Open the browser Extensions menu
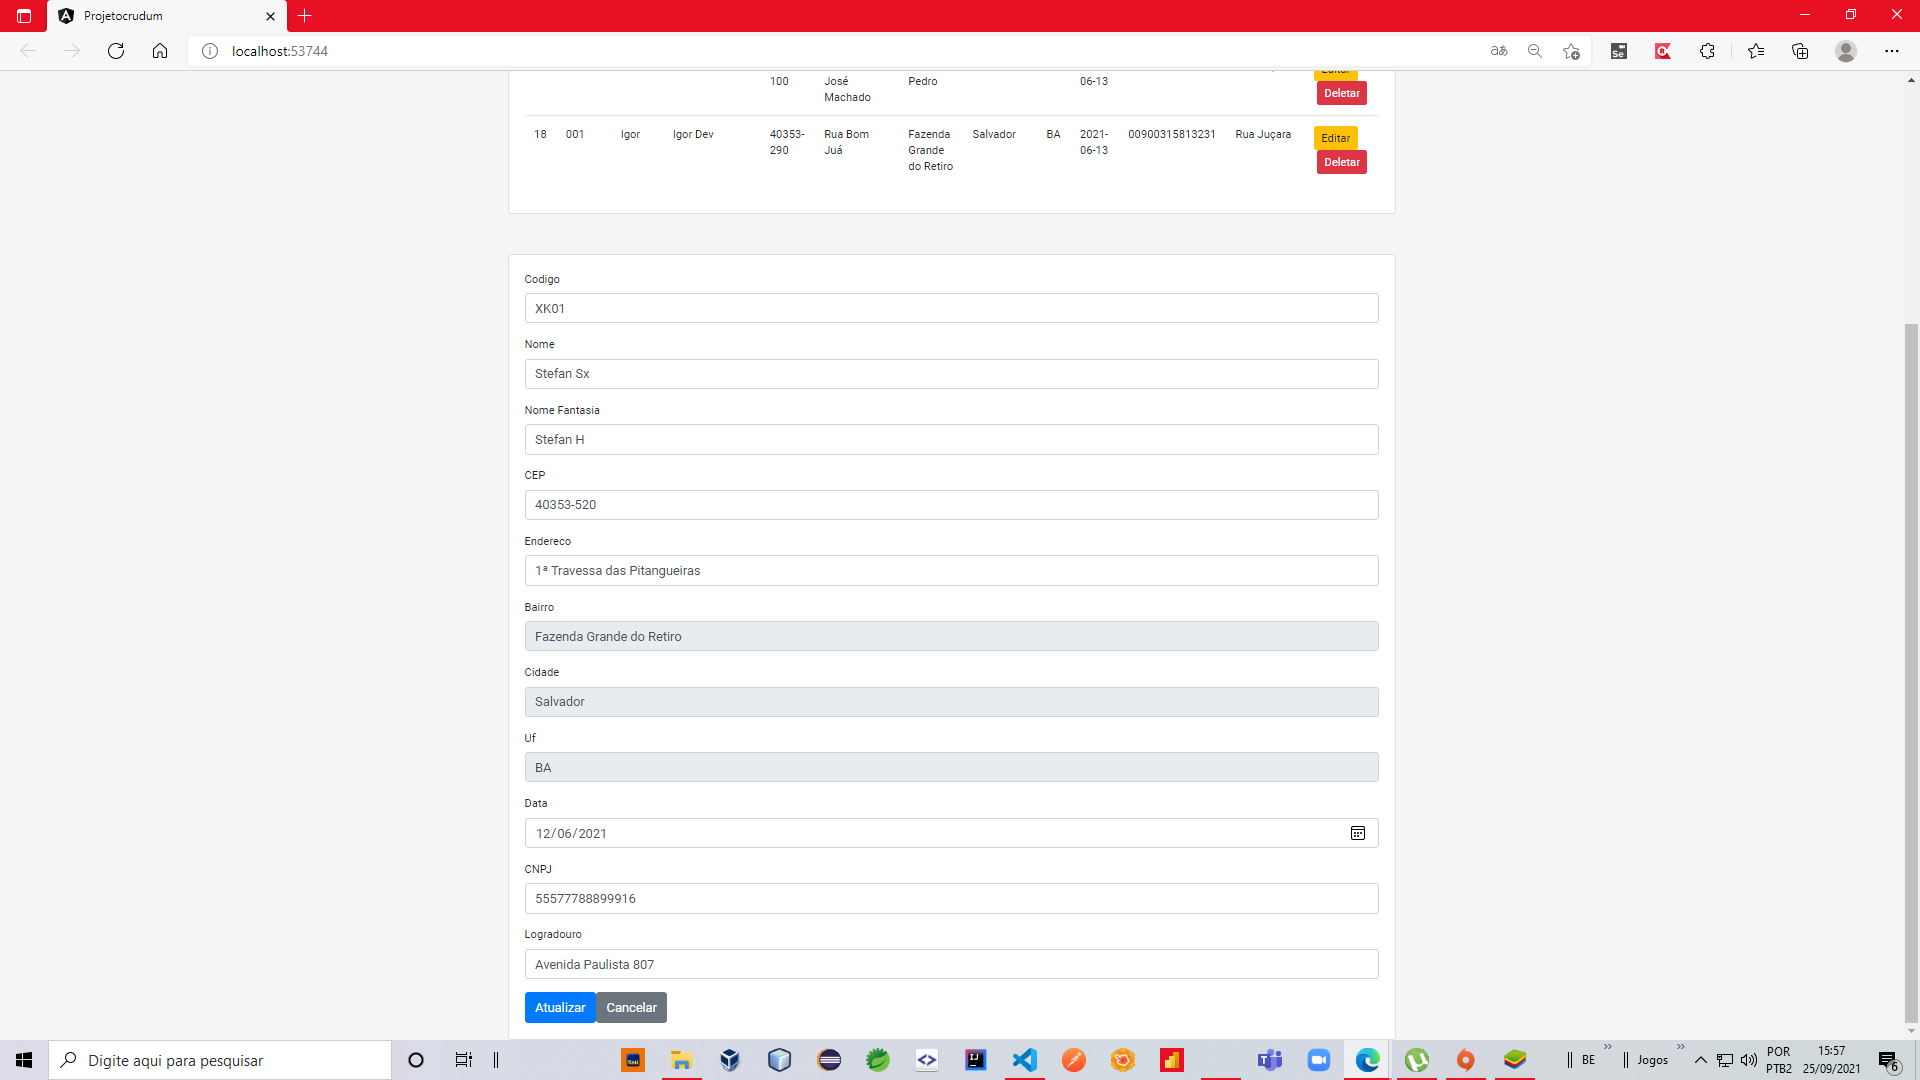 point(1707,51)
